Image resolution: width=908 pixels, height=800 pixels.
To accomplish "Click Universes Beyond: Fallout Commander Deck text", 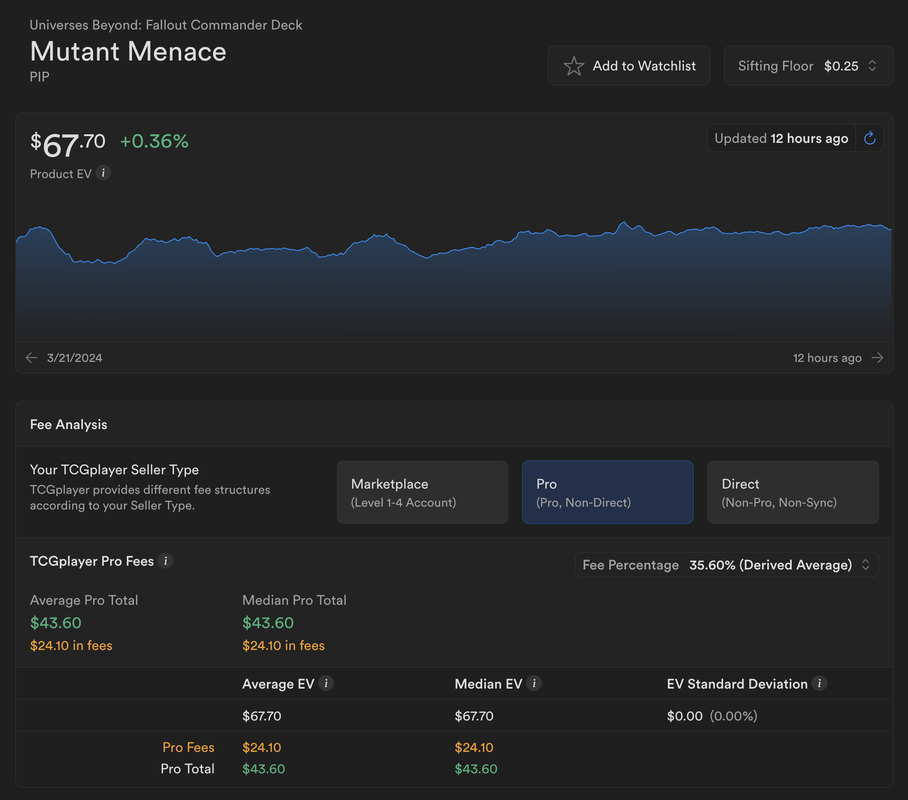I will 166,25.
